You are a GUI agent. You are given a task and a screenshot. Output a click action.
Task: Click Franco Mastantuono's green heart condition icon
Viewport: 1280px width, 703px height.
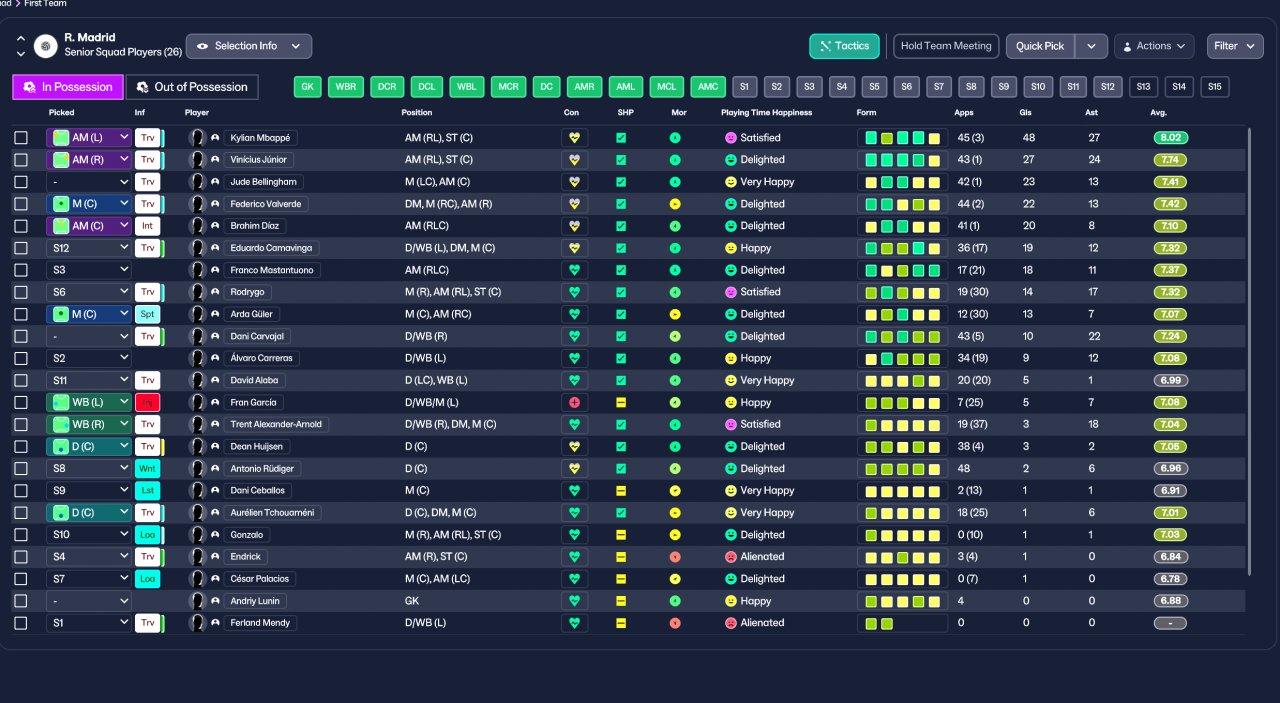point(574,270)
